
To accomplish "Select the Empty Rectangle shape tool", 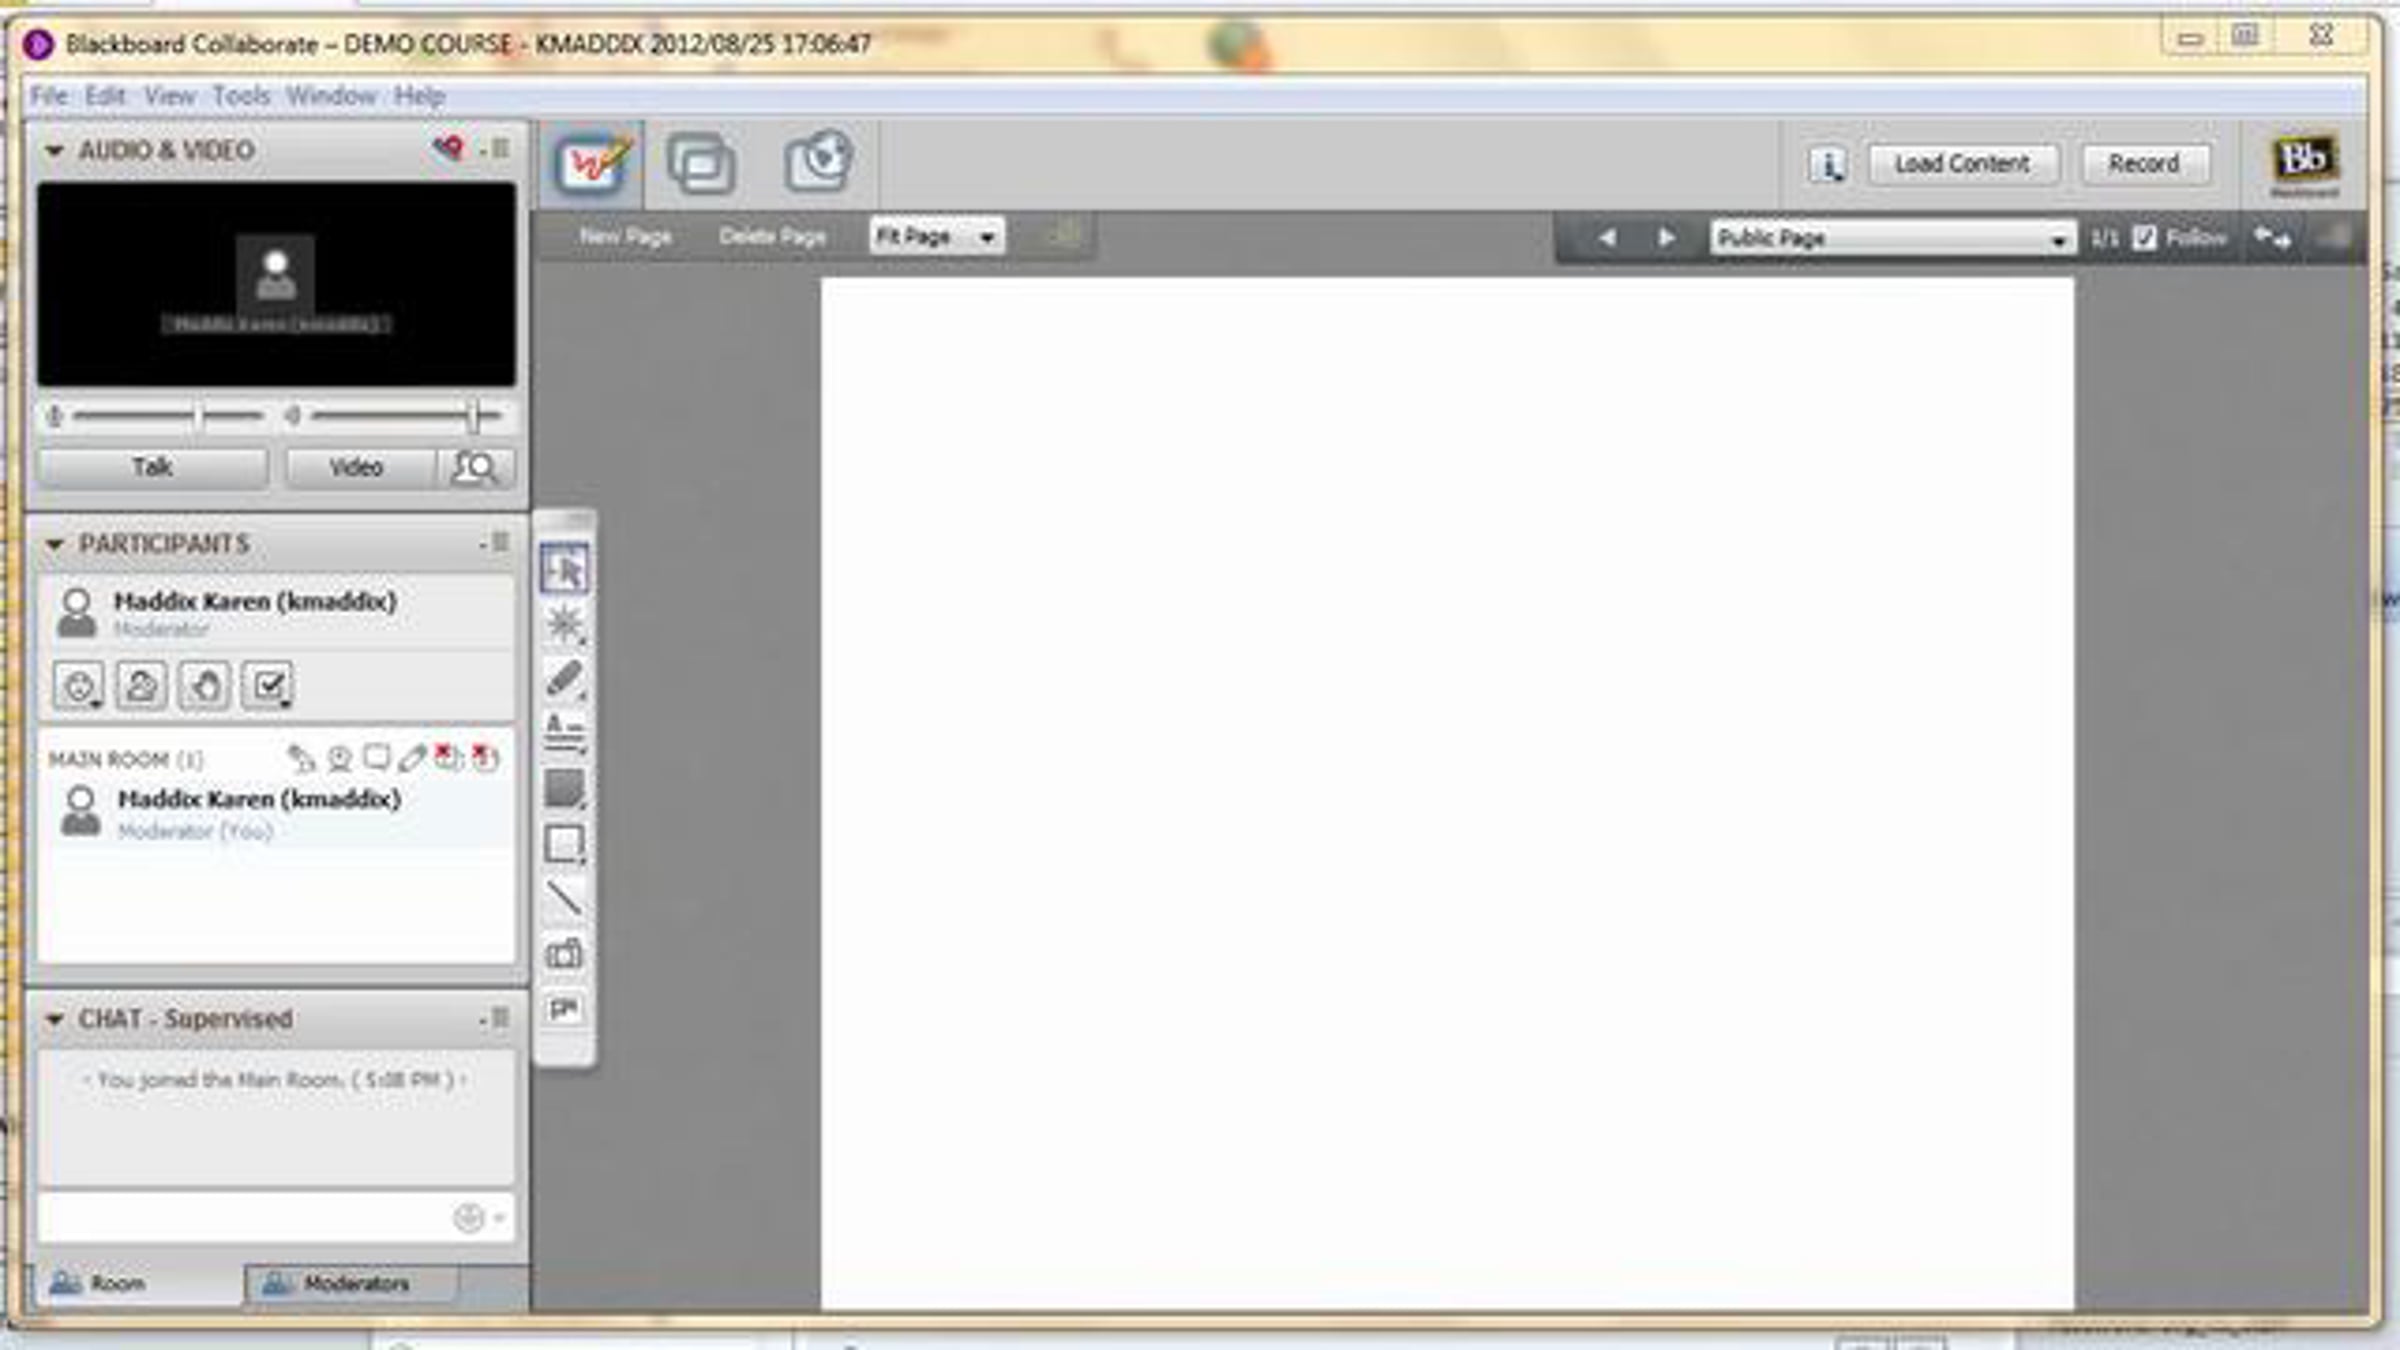I will pyautogui.click(x=565, y=844).
